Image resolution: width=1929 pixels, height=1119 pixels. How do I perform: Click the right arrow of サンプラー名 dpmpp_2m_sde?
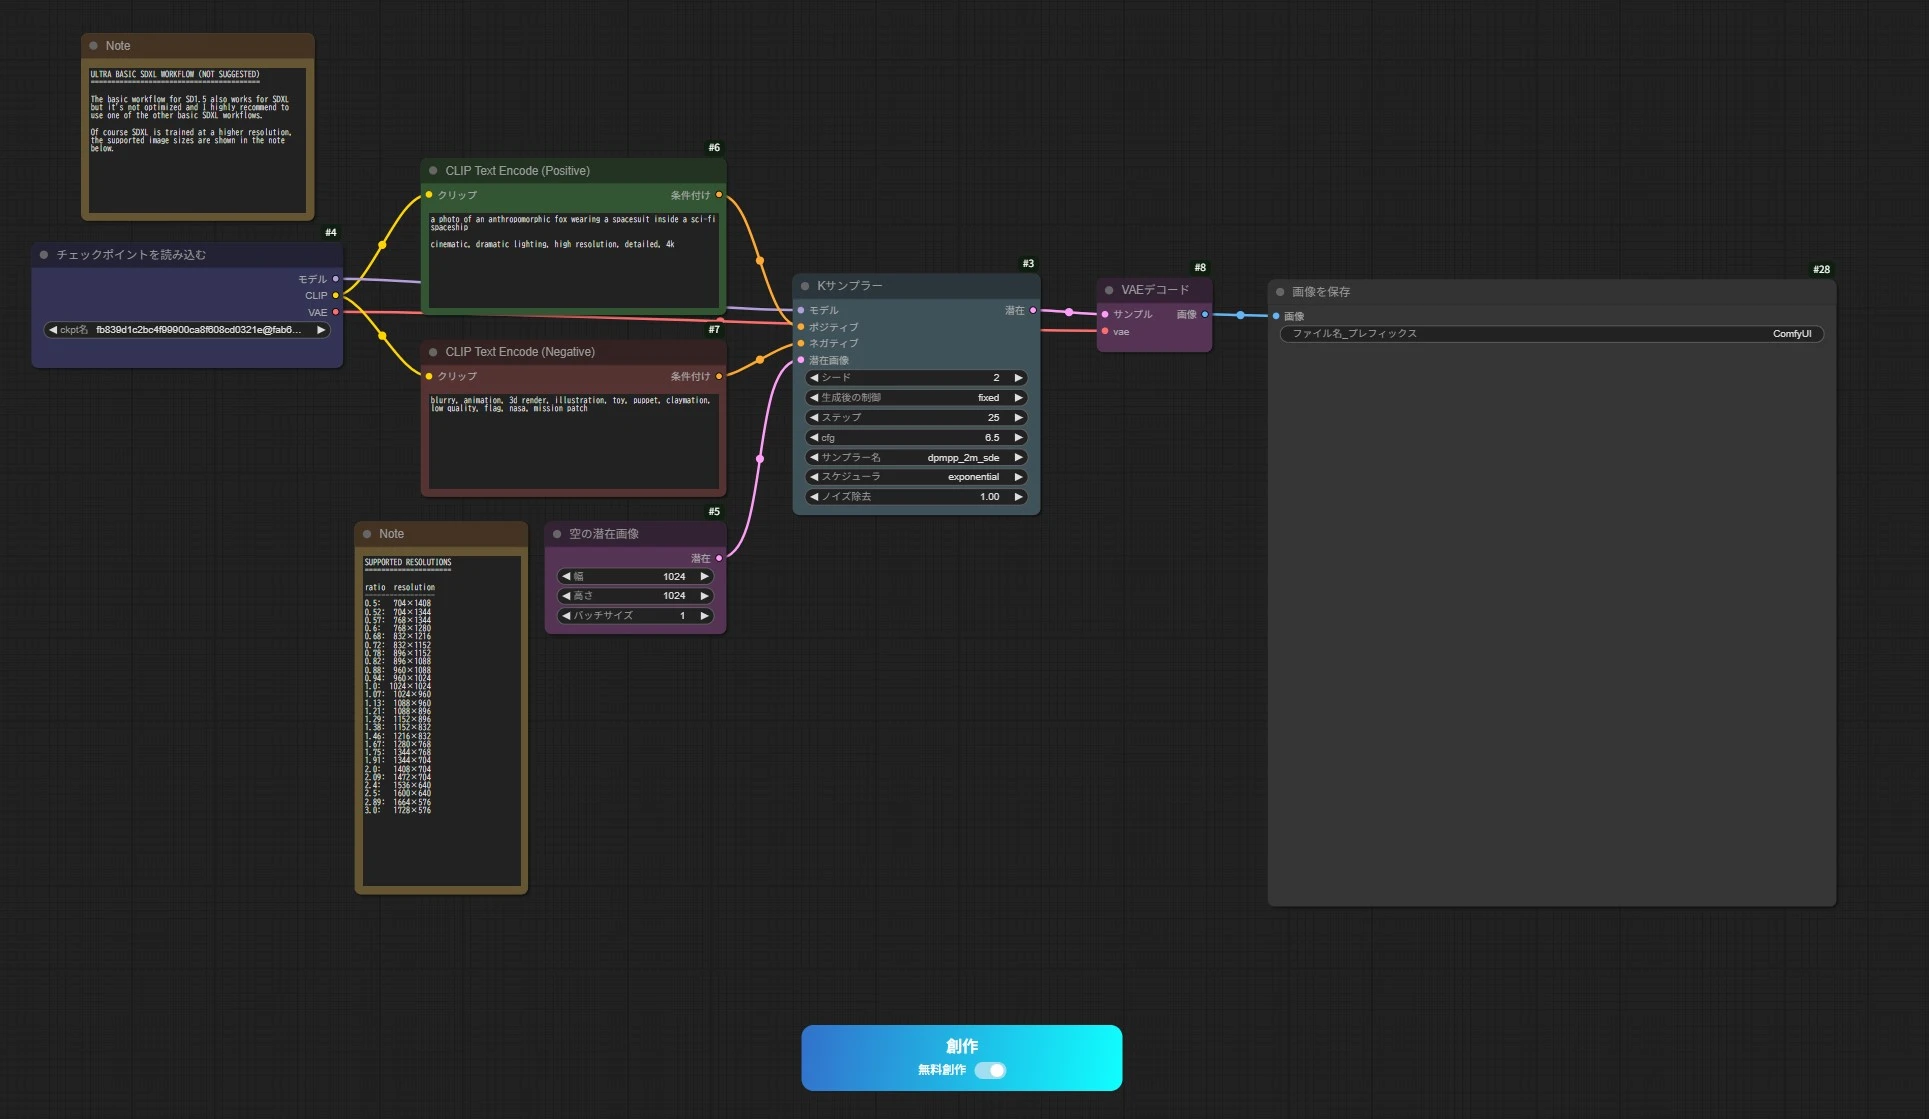[1018, 457]
